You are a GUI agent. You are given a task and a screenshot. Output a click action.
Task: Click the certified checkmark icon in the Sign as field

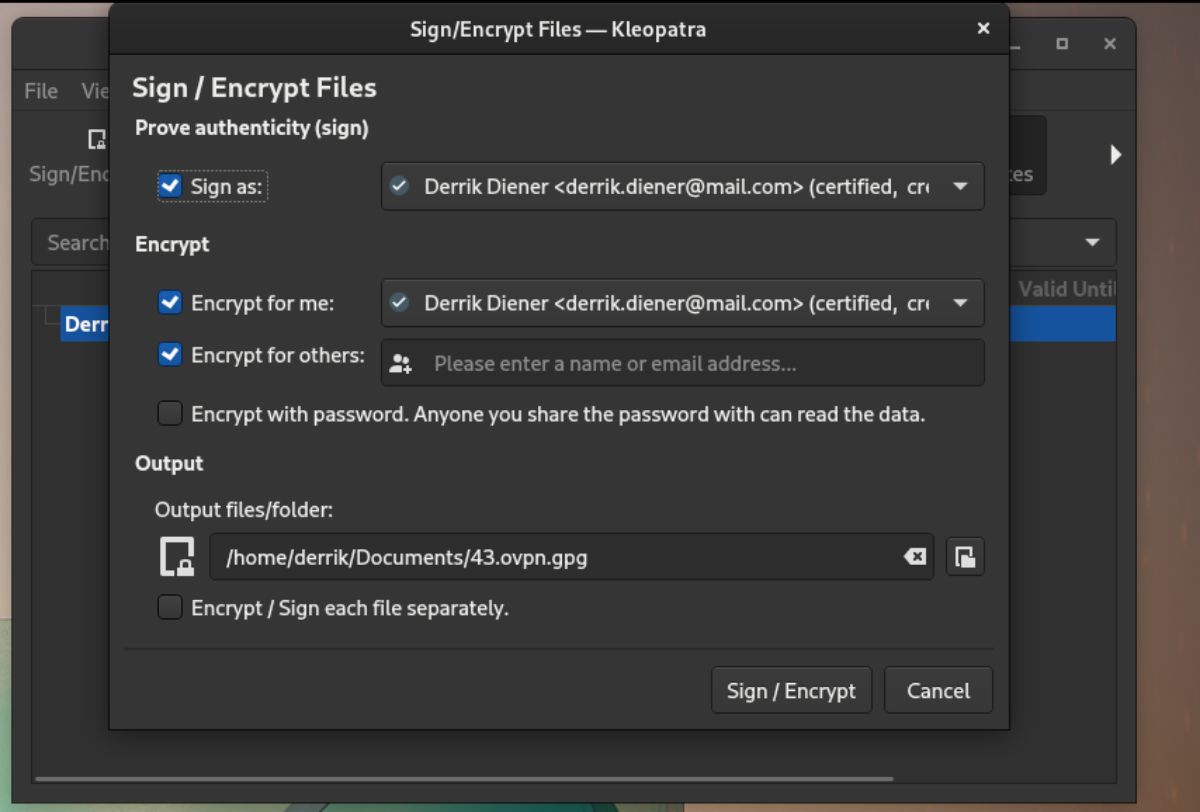pyautogui.click(x=399, y=186)
